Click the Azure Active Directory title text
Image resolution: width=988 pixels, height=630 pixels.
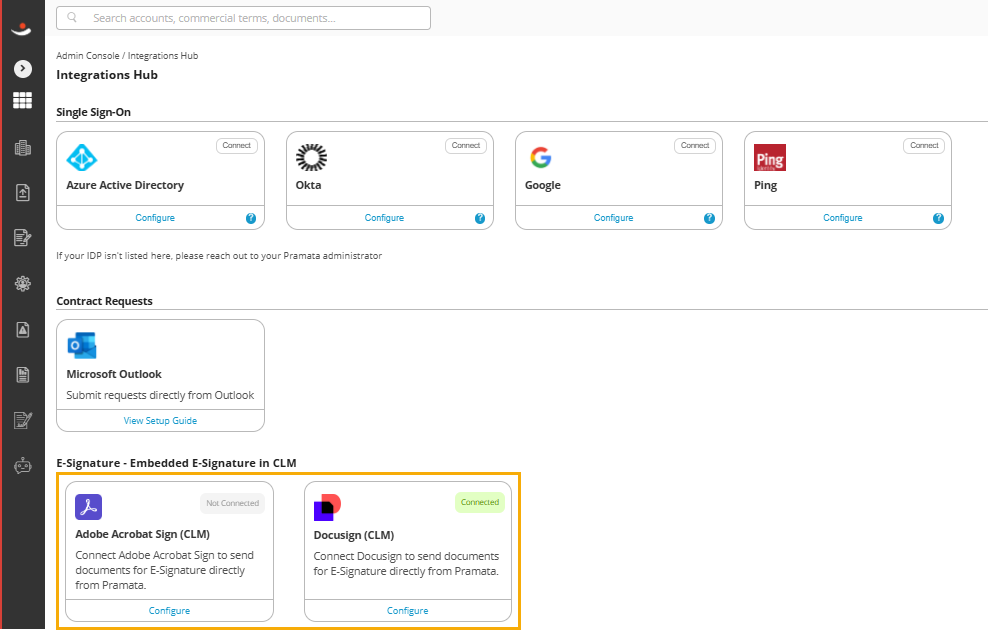(x=125, y=185)
